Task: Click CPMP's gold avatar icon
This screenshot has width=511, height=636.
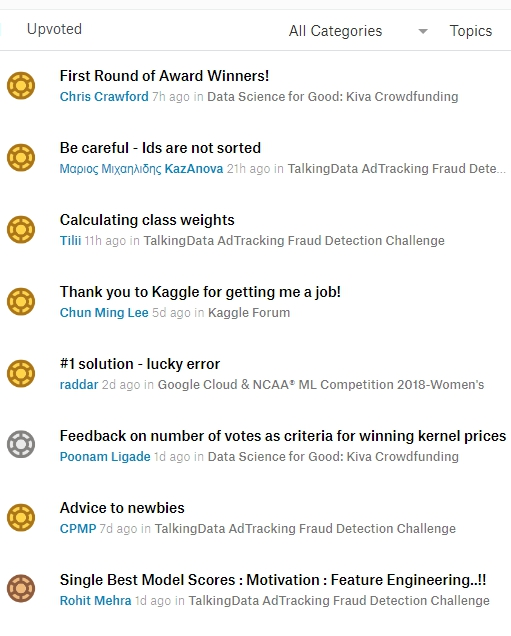Action: click(x=21, y=518)
